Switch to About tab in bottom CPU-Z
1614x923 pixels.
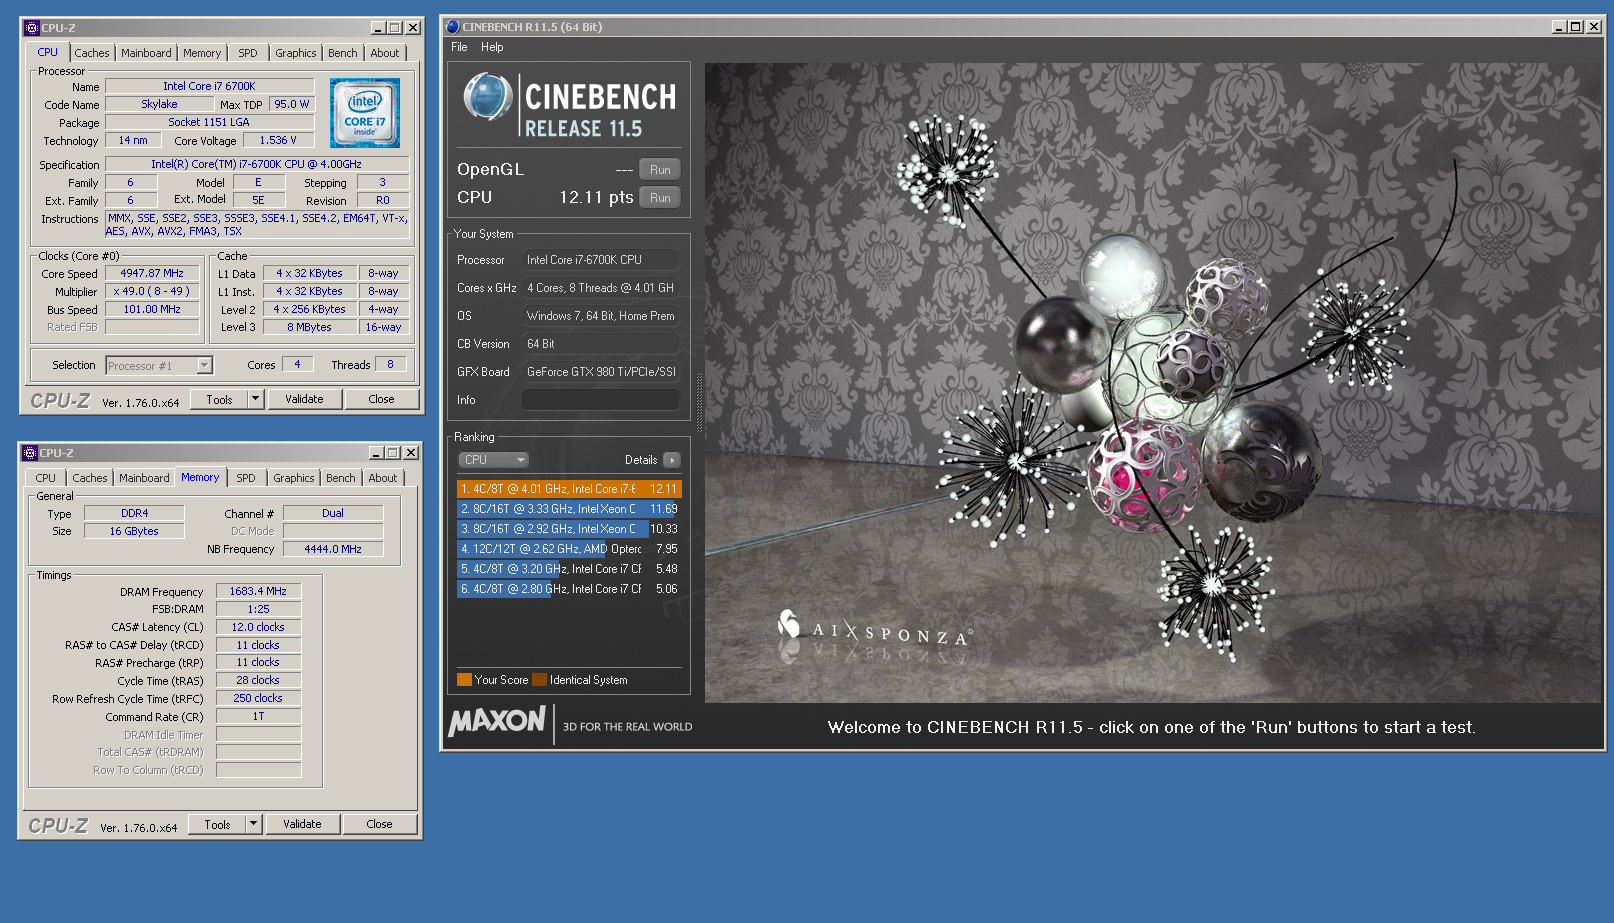383,478
